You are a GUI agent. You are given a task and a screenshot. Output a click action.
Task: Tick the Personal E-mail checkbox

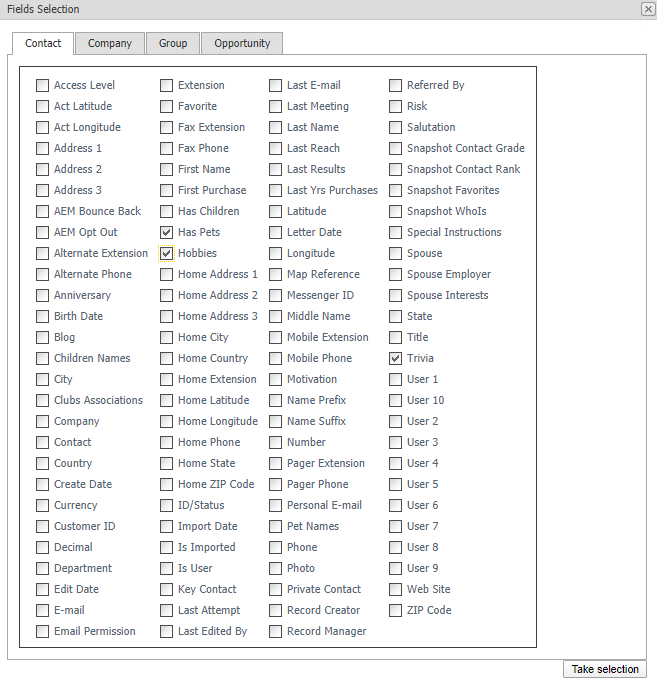click(275, 505)
